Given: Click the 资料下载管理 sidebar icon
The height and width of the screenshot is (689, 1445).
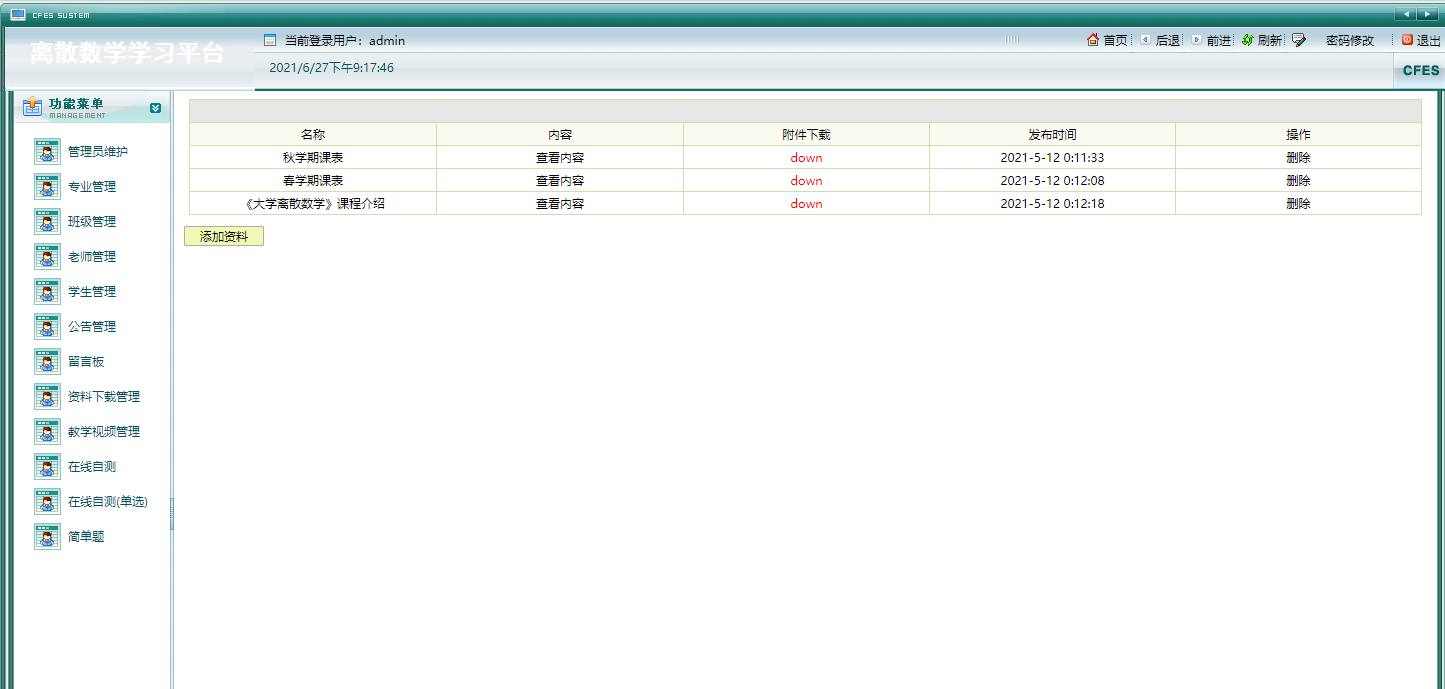Looking at the screenshot, I should coord(47,397).
